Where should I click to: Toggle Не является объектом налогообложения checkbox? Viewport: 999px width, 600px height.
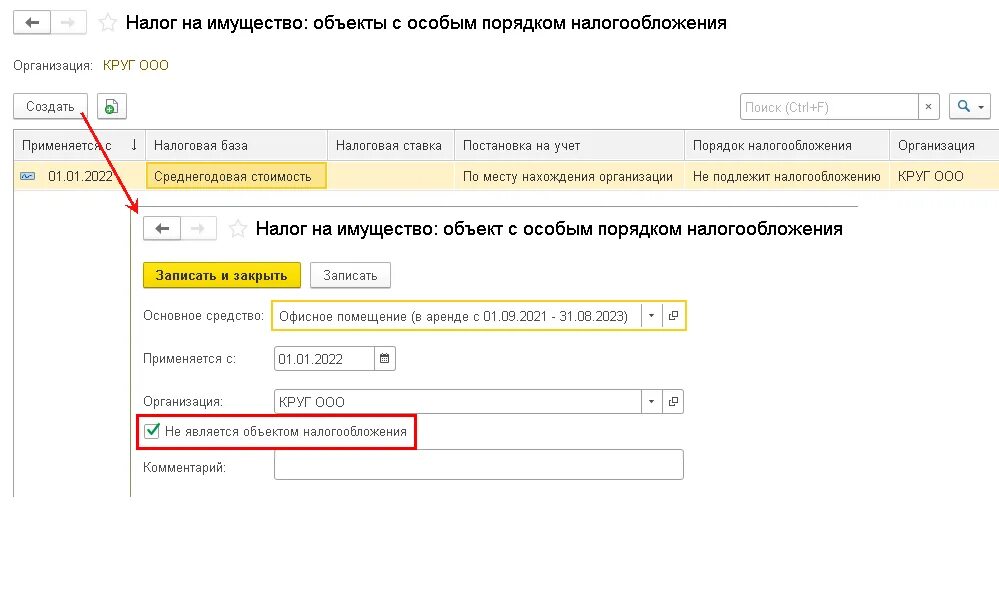[x=152, y=431]
